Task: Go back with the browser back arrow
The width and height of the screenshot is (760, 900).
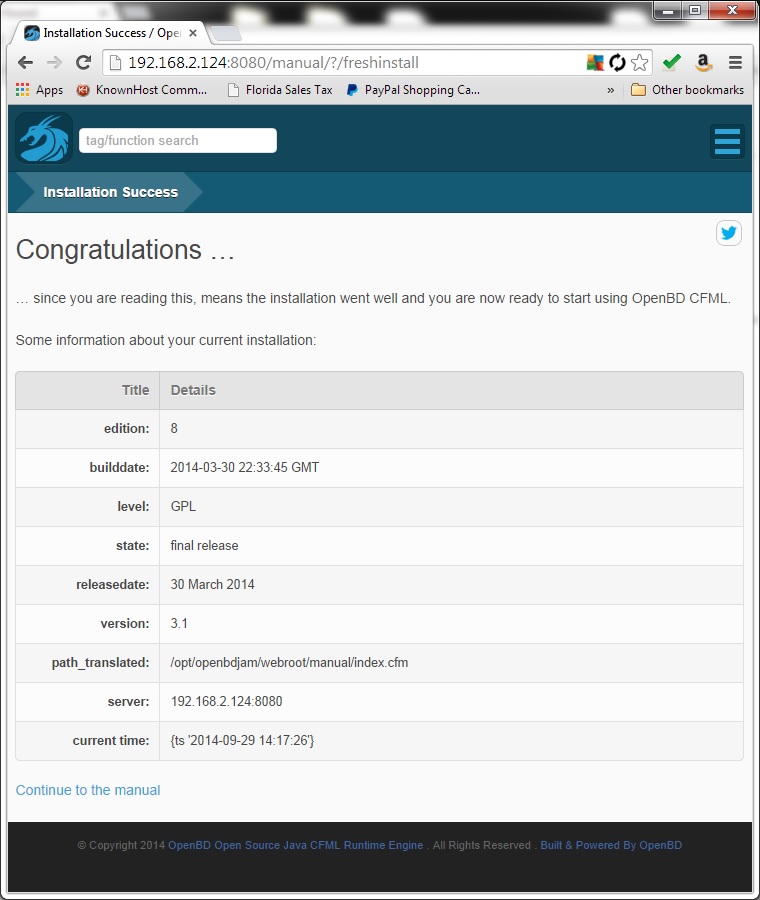Action: tap(25, 63)
